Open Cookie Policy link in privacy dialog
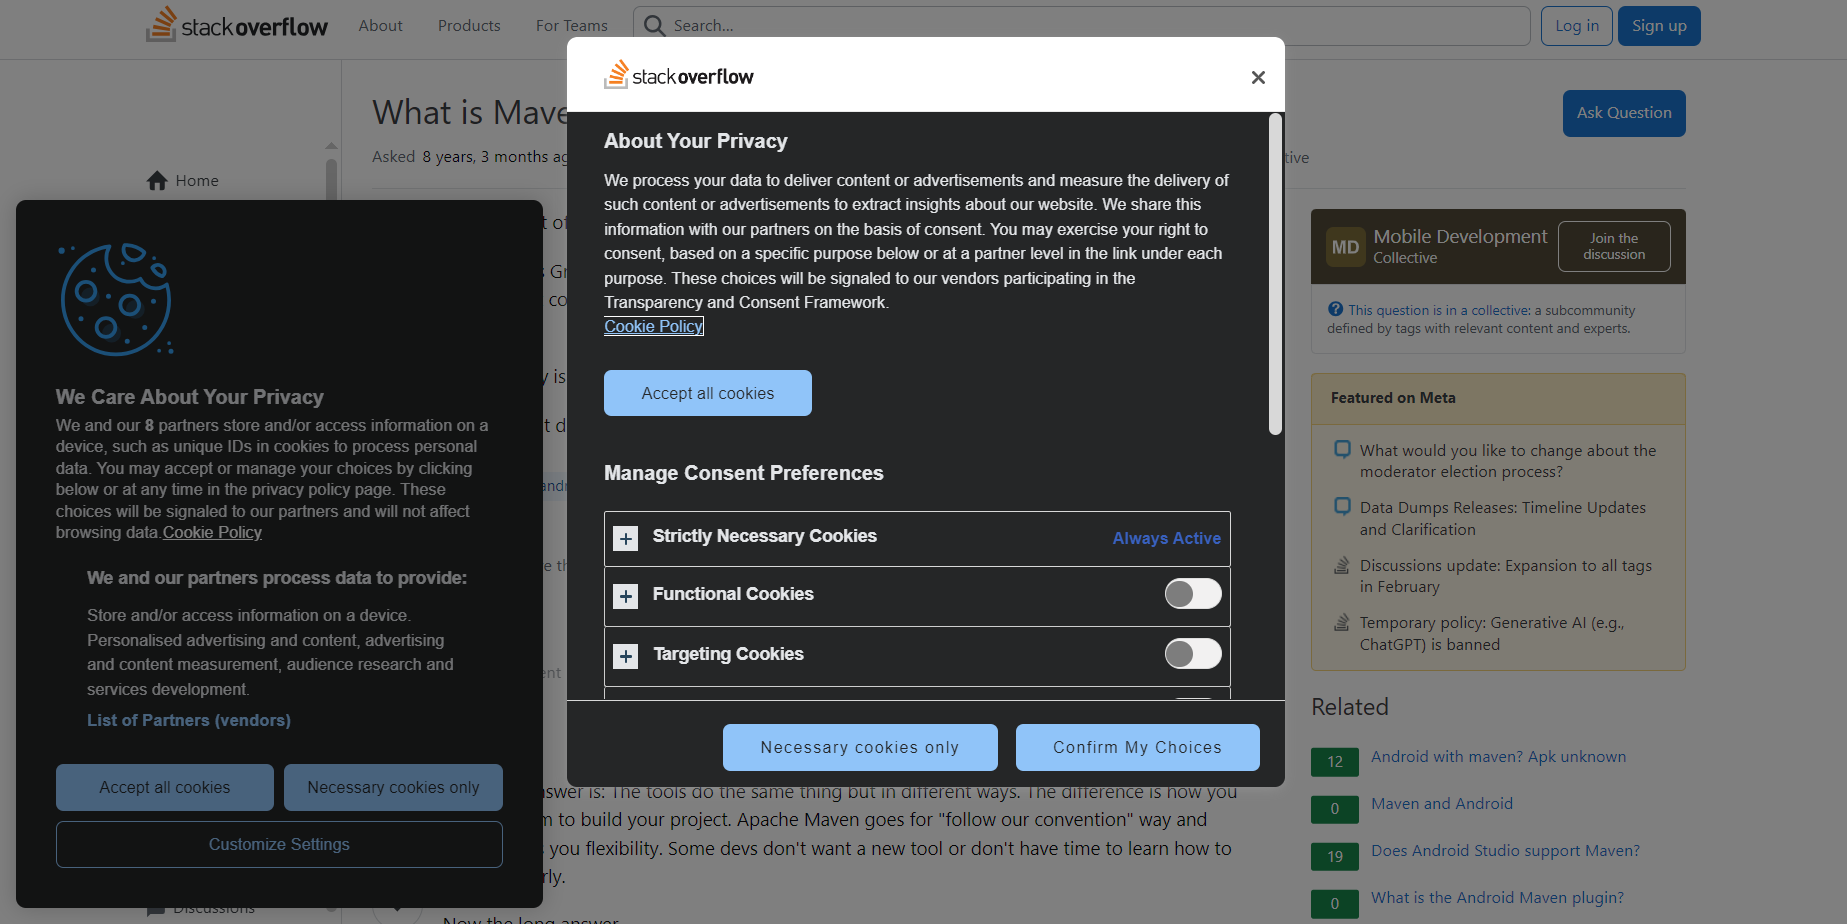Image resolution: width=1847 pixels, height=924 pixels. click(654, 326)
